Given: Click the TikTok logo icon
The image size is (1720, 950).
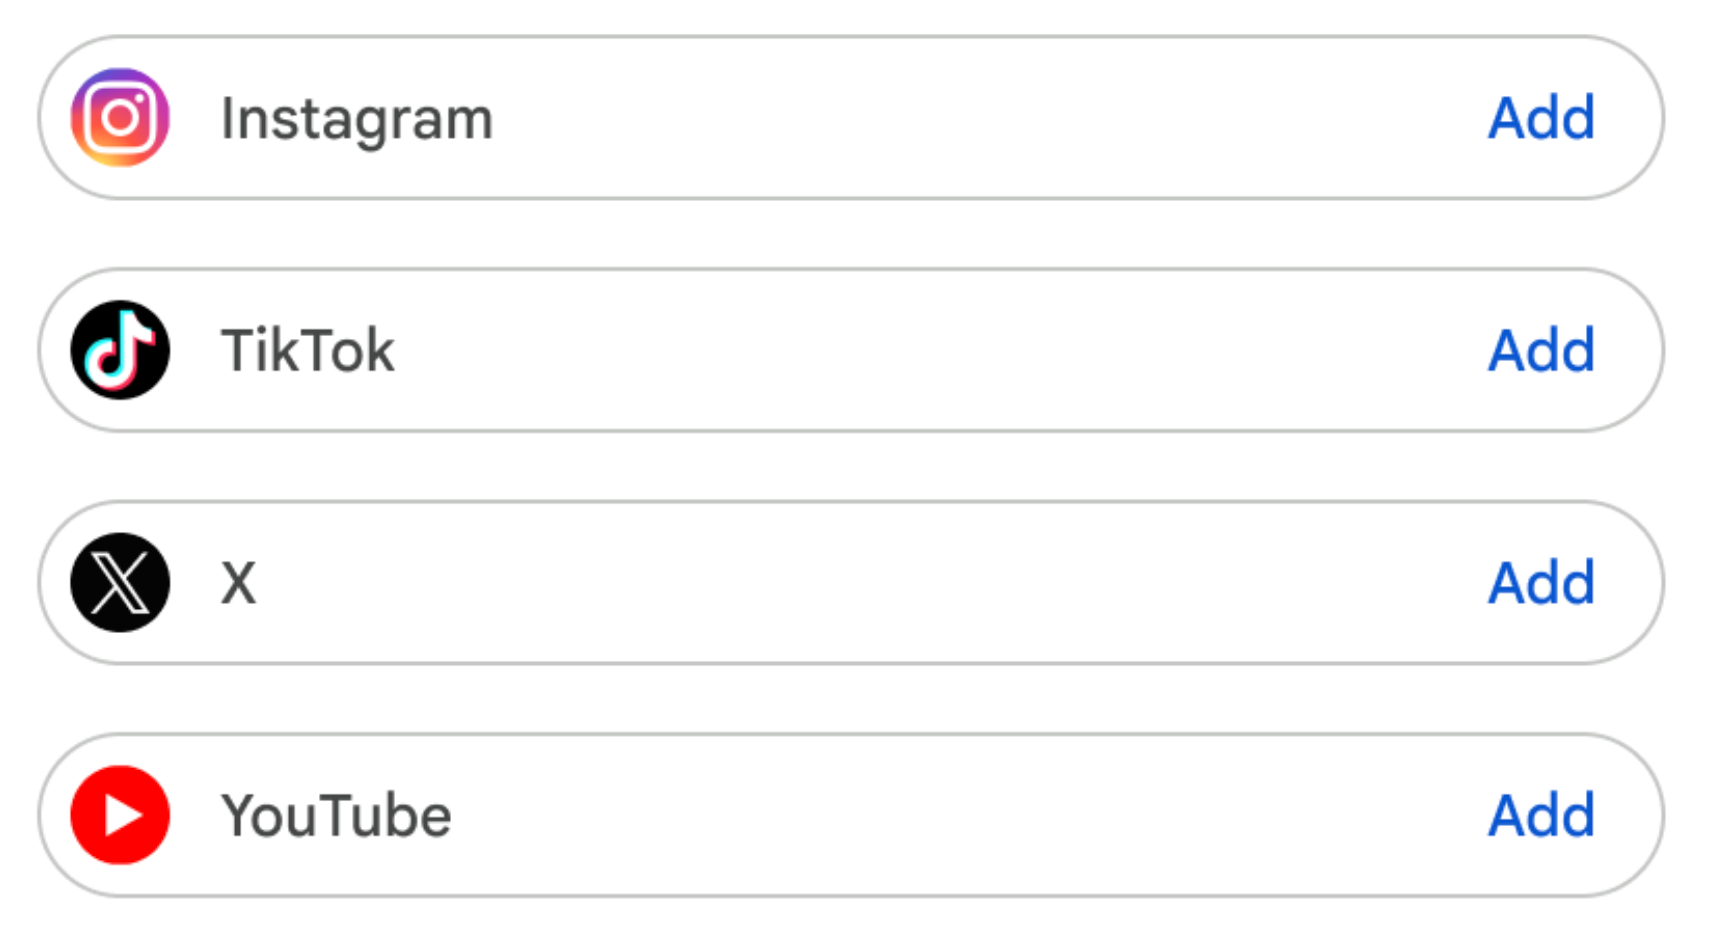Looking at the screenshot, I should (120, 350).
